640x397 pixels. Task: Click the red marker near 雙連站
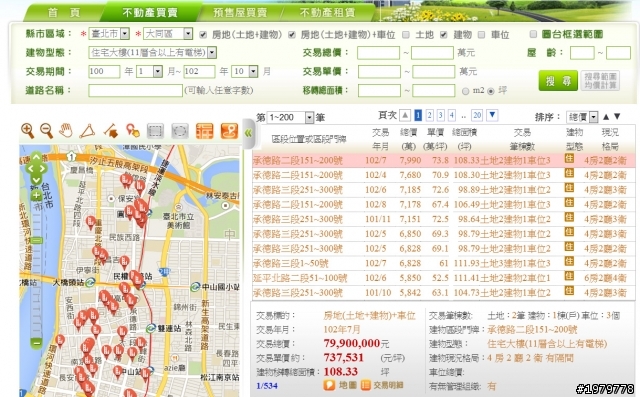point(141,343)
